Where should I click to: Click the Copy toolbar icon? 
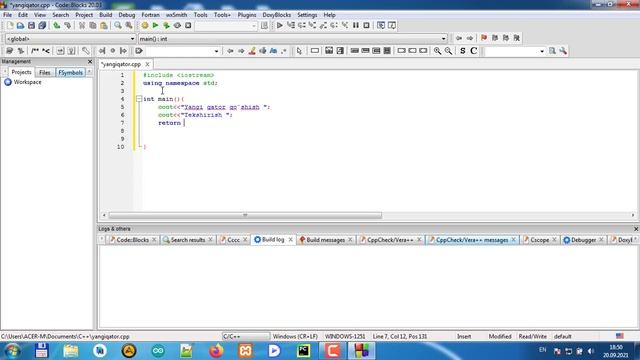(93, 25)
